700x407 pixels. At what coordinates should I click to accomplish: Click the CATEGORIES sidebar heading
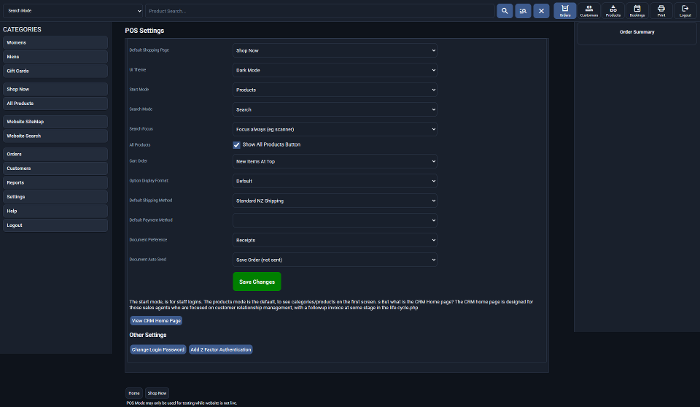pos(22,29)
